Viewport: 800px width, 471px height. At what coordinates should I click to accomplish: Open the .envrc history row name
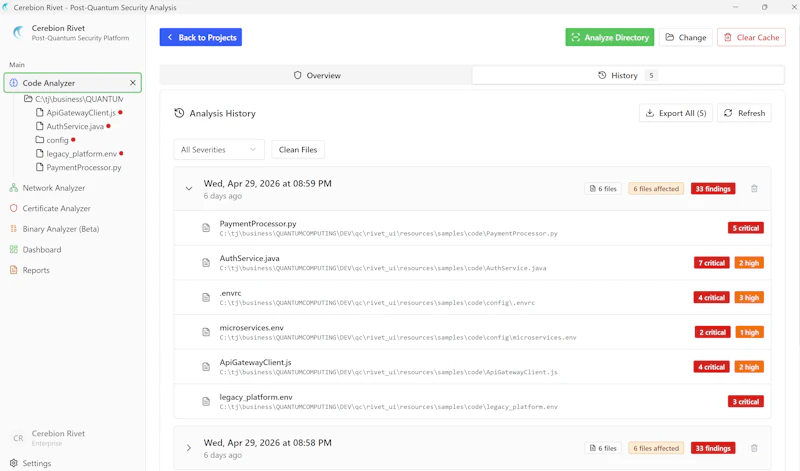point(230,293)
